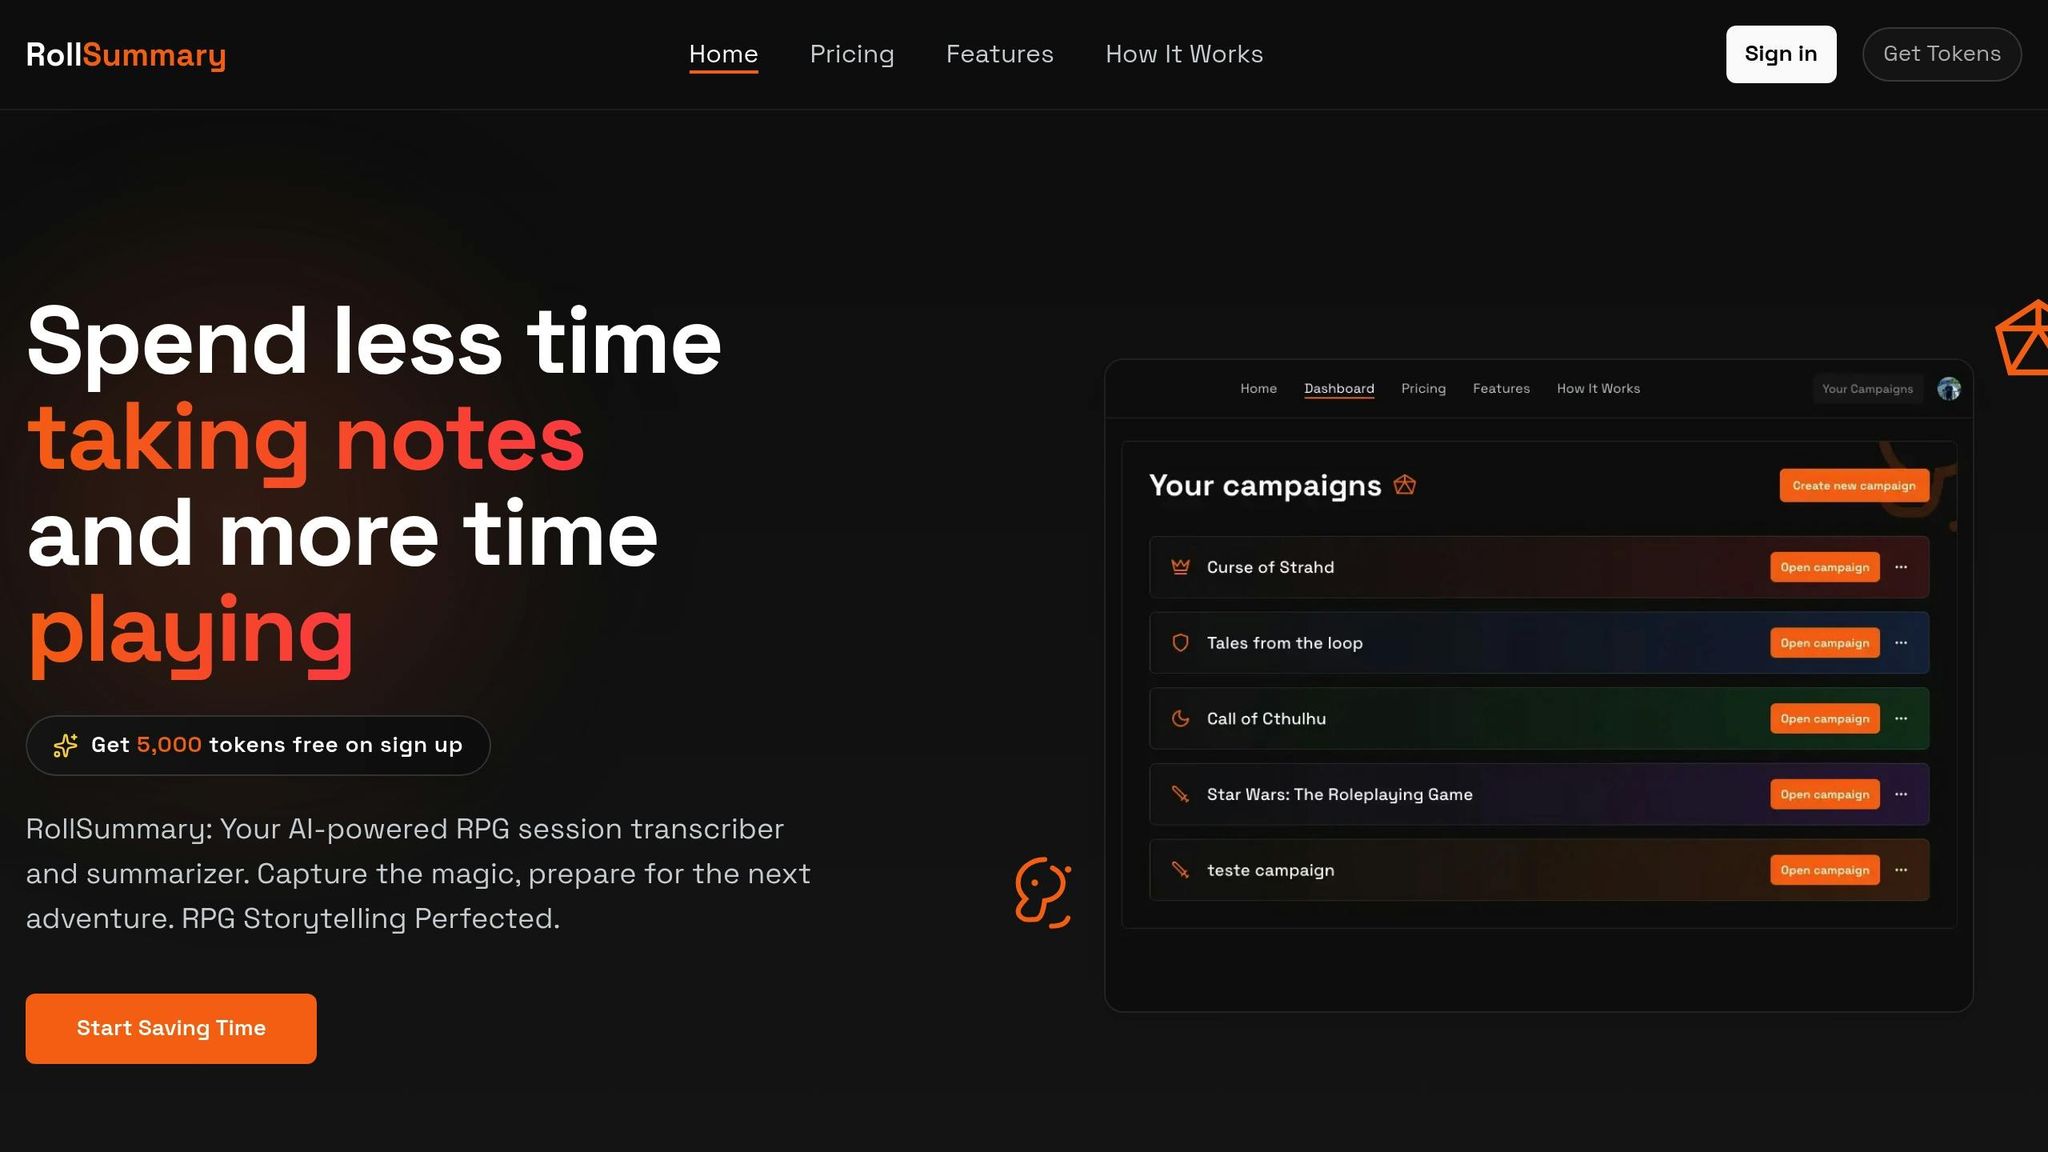The image size is (2048, 1152).
Task: Select the moon icon next to Call of Cthulhu
Action: point(1180,719)
